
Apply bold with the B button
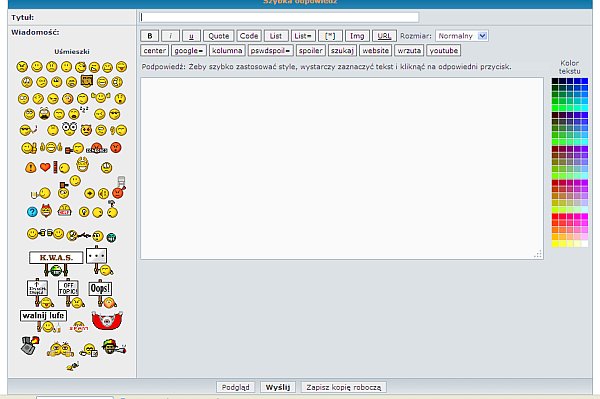(x=150, y=36)
